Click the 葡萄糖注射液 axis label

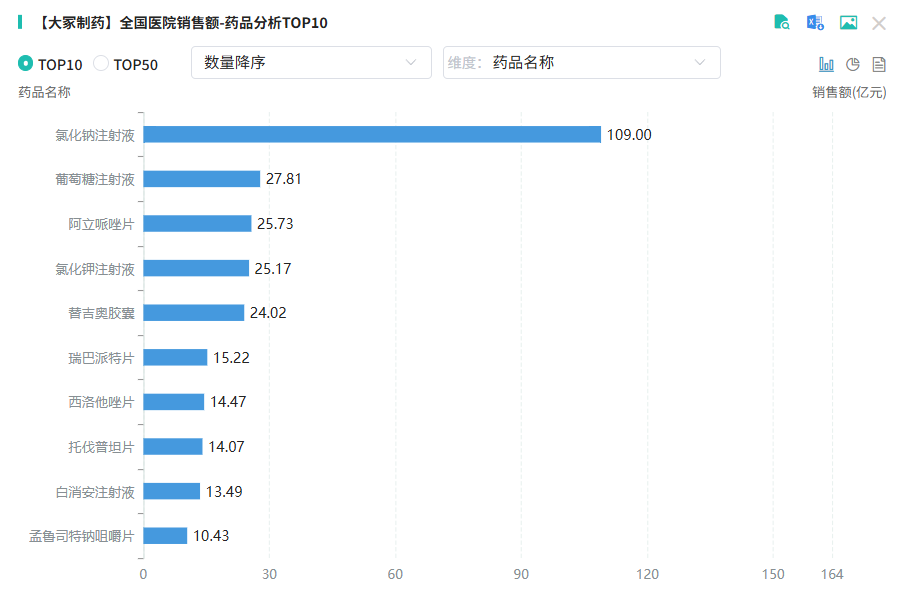(x=95, y=180)
